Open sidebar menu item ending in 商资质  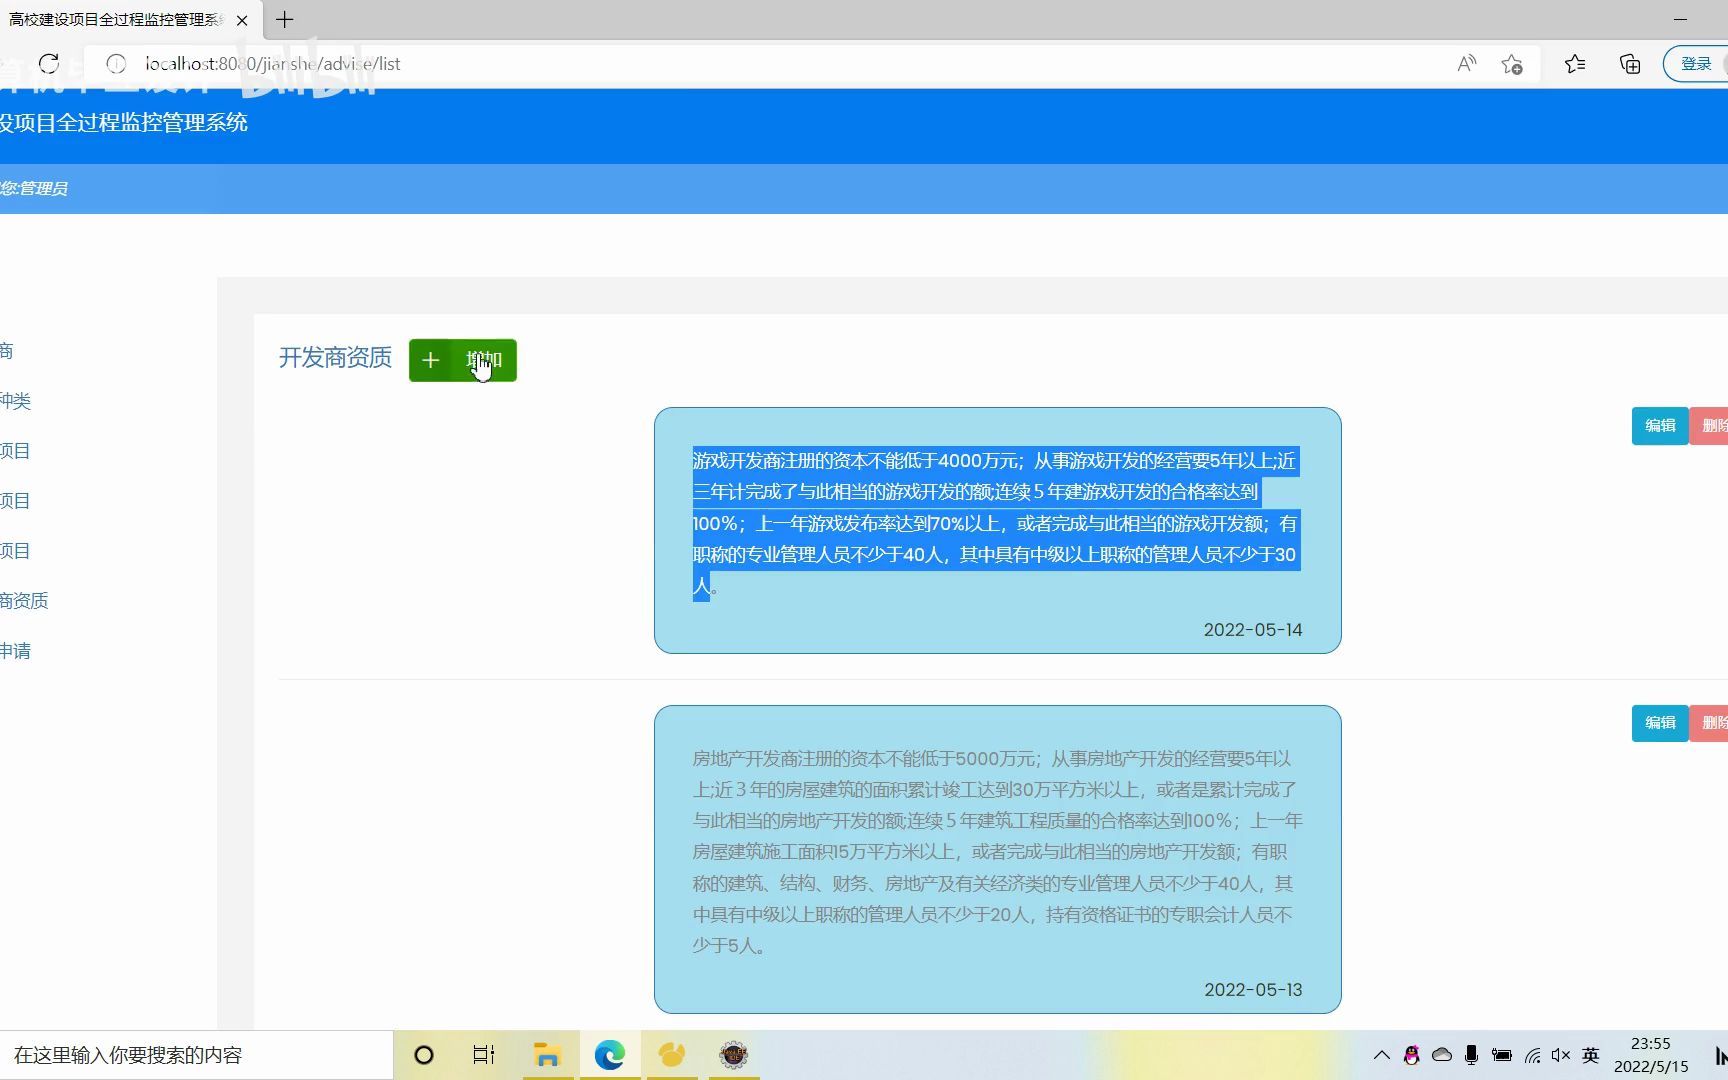coord(24,601)
